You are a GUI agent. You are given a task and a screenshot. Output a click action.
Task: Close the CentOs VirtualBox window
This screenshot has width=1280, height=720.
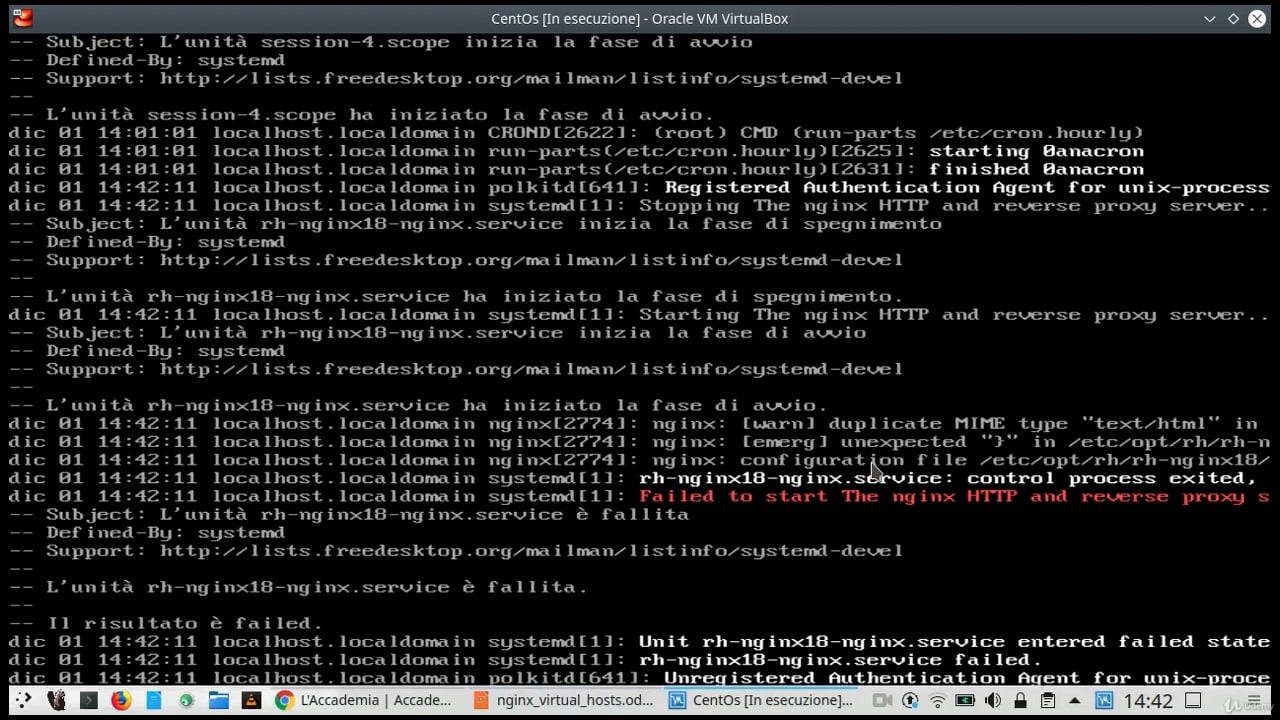click(x=1257, y=18)
